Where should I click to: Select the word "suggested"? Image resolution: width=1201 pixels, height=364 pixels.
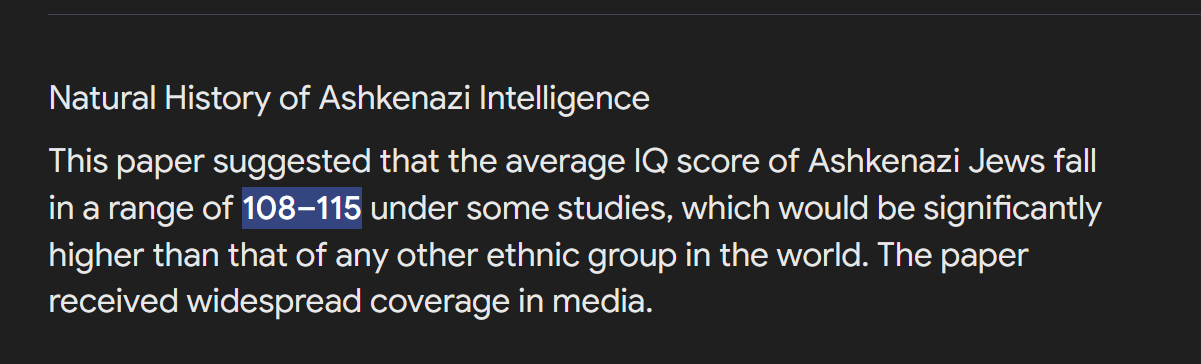tap(295, 163)
